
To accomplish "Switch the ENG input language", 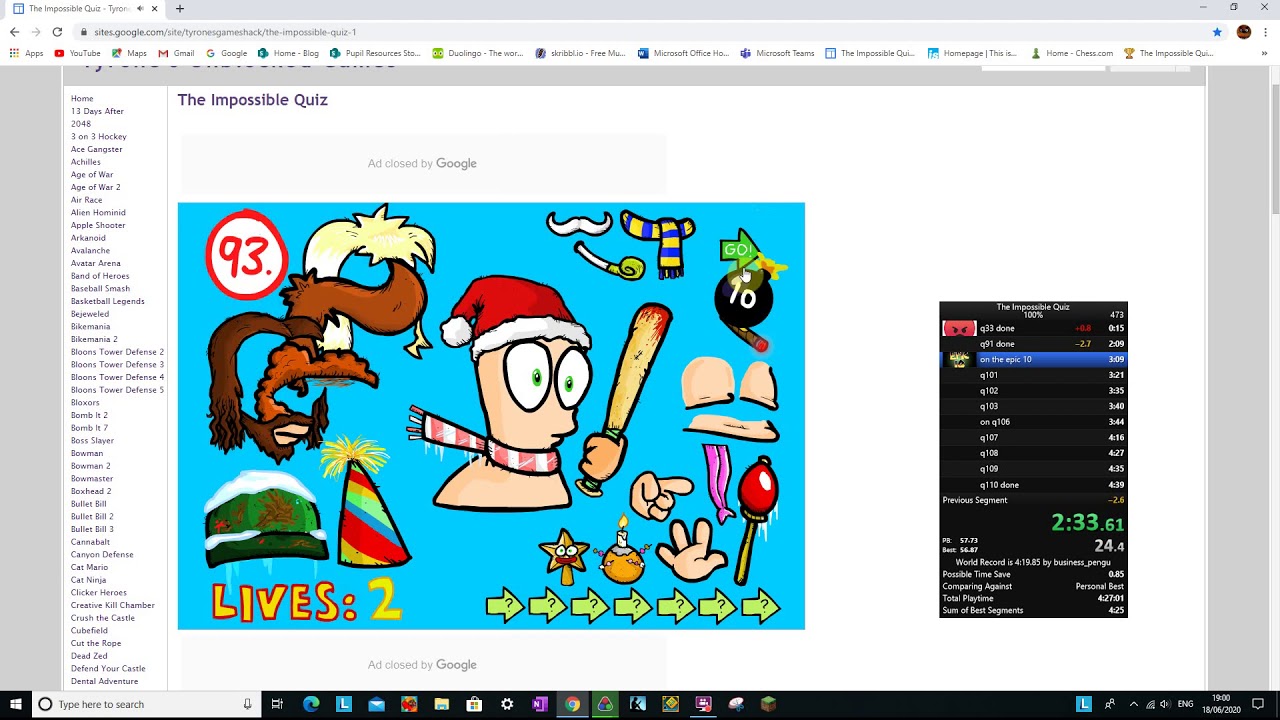I will [x=1185, y=704].
